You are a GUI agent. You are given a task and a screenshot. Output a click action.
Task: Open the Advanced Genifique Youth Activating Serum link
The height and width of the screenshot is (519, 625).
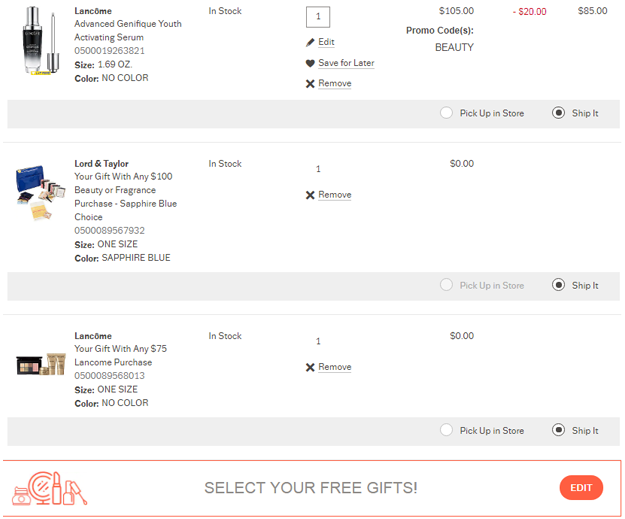click(128, 30)
